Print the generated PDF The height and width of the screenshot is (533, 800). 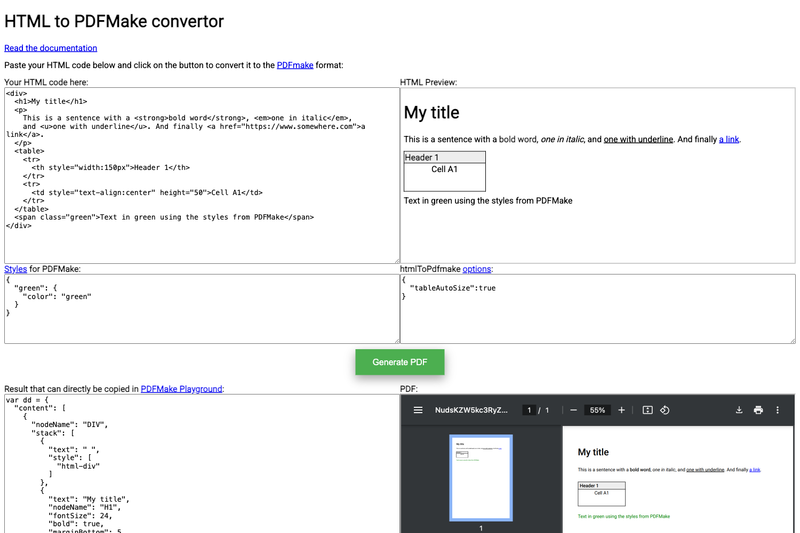click(x=758, y=410)
